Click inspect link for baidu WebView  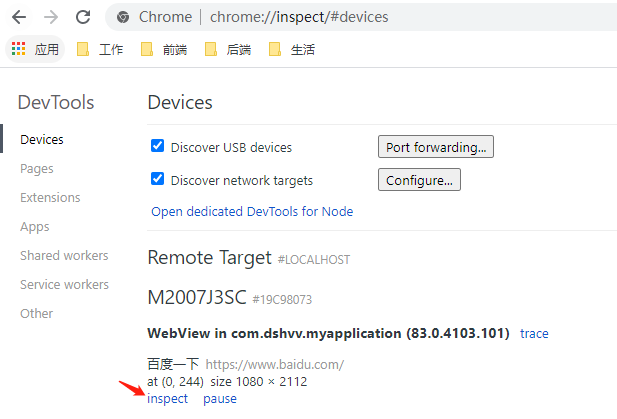(x=167, y=399)
